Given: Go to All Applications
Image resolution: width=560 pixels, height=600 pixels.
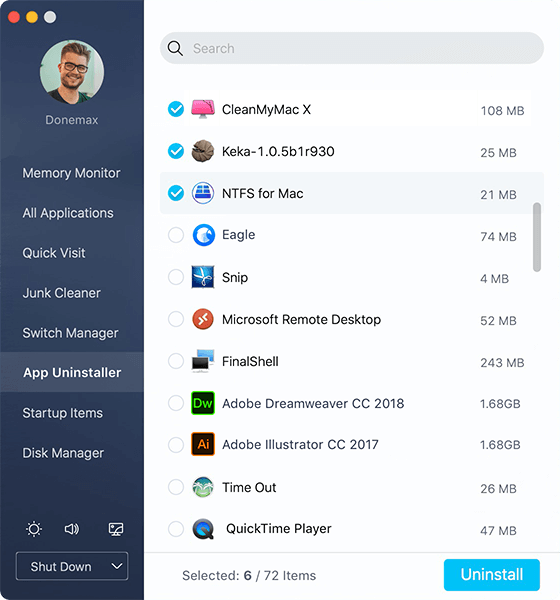Looking at the screenshot, I should point(68,213).
